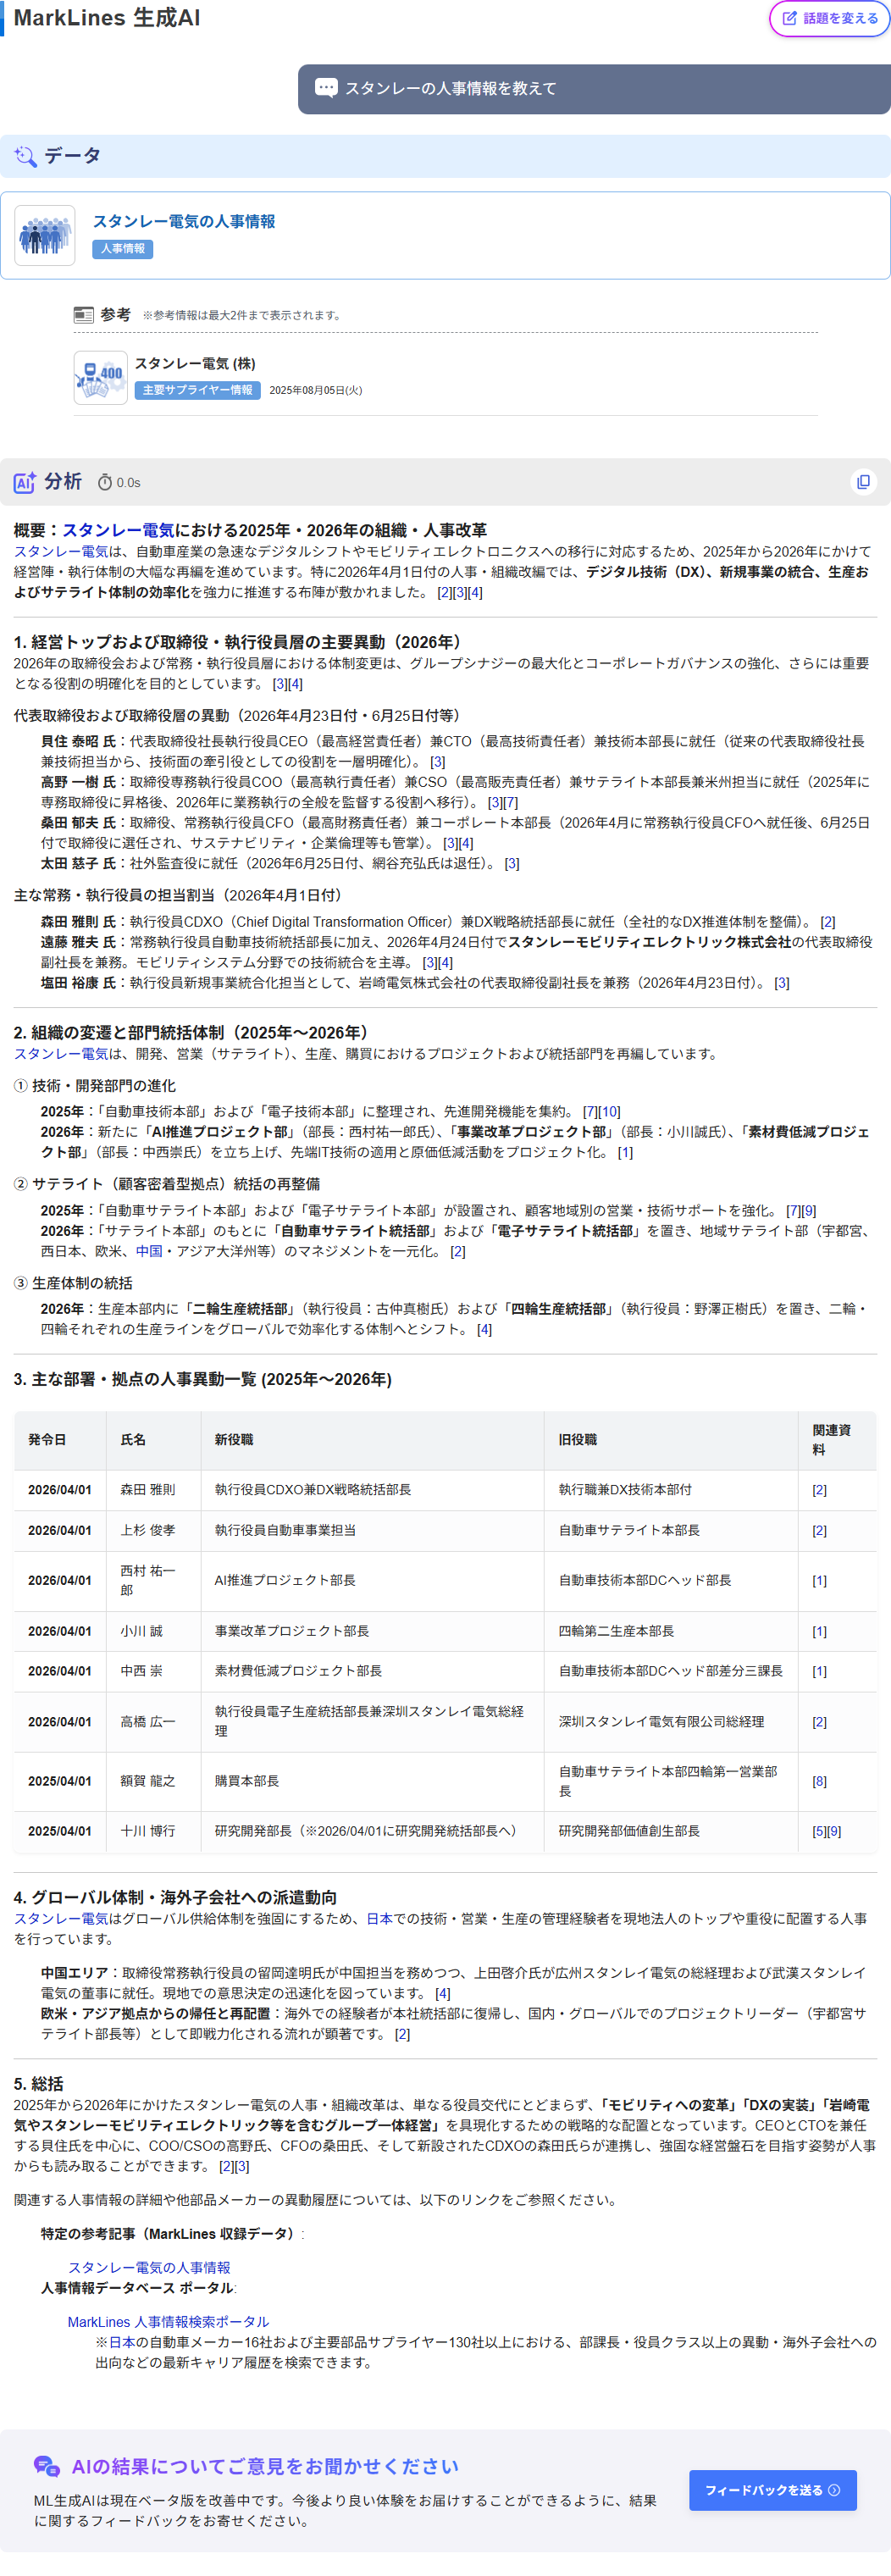Image resolution: width=891 pixels, height=2576 pixels.
Task: Click the 2025年08月05日(火) reference date
Action: [x=316, y=391]
